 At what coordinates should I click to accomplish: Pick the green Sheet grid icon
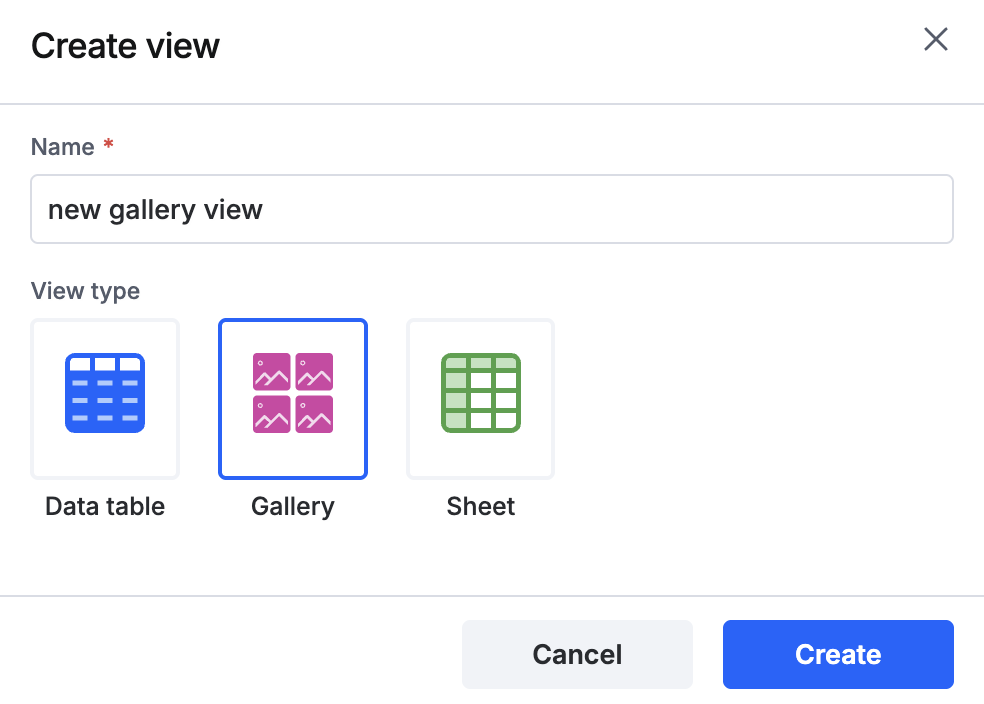(481, 393)
